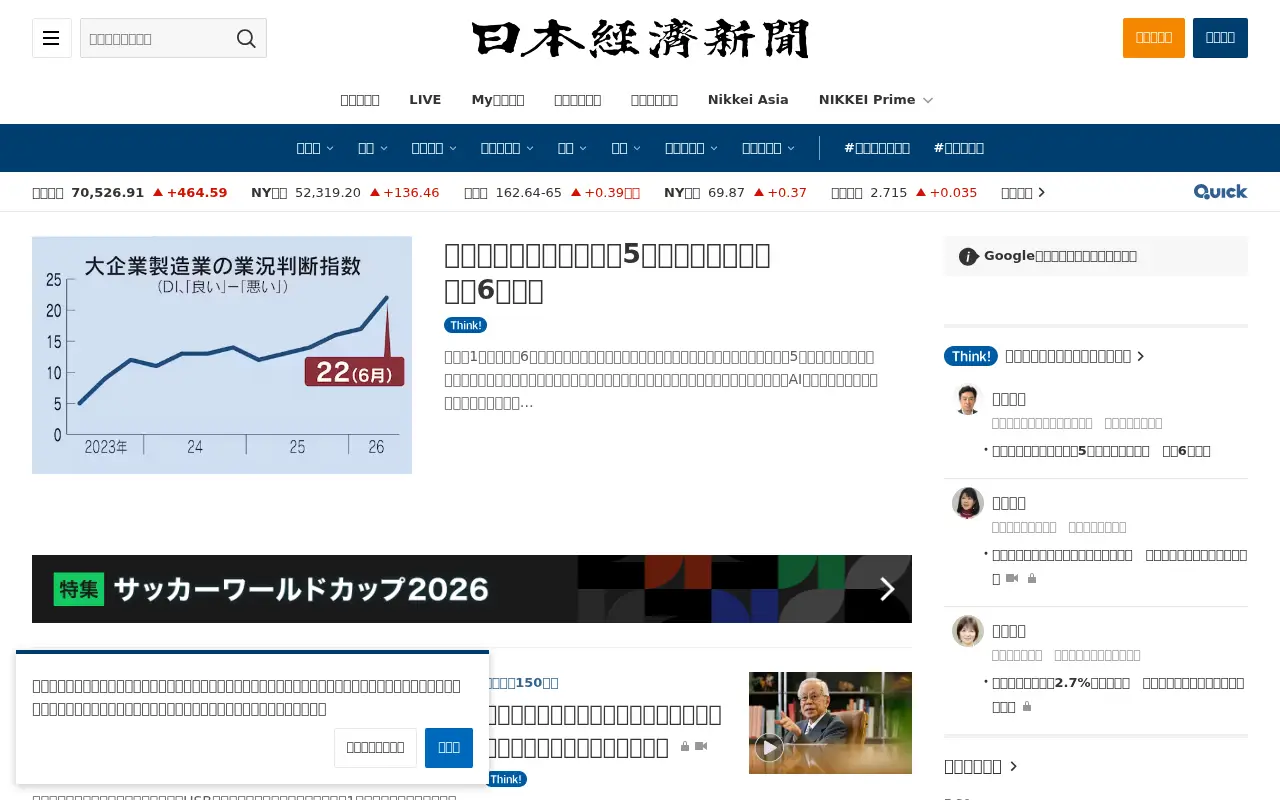
Task: Click the suited man's commentator avatar
Action: click(x=967, y=400)
